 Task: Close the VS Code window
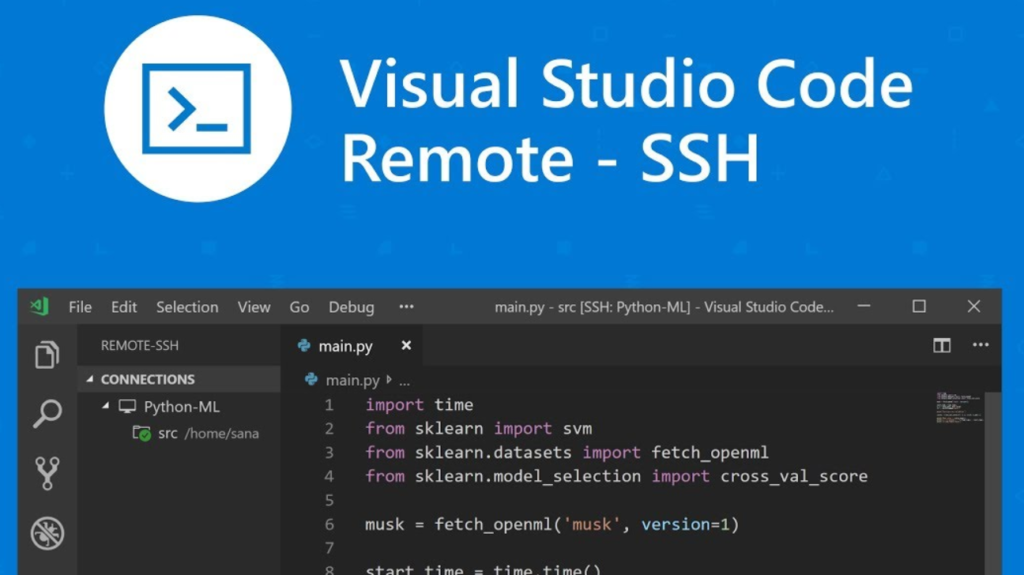coord(974,306)
